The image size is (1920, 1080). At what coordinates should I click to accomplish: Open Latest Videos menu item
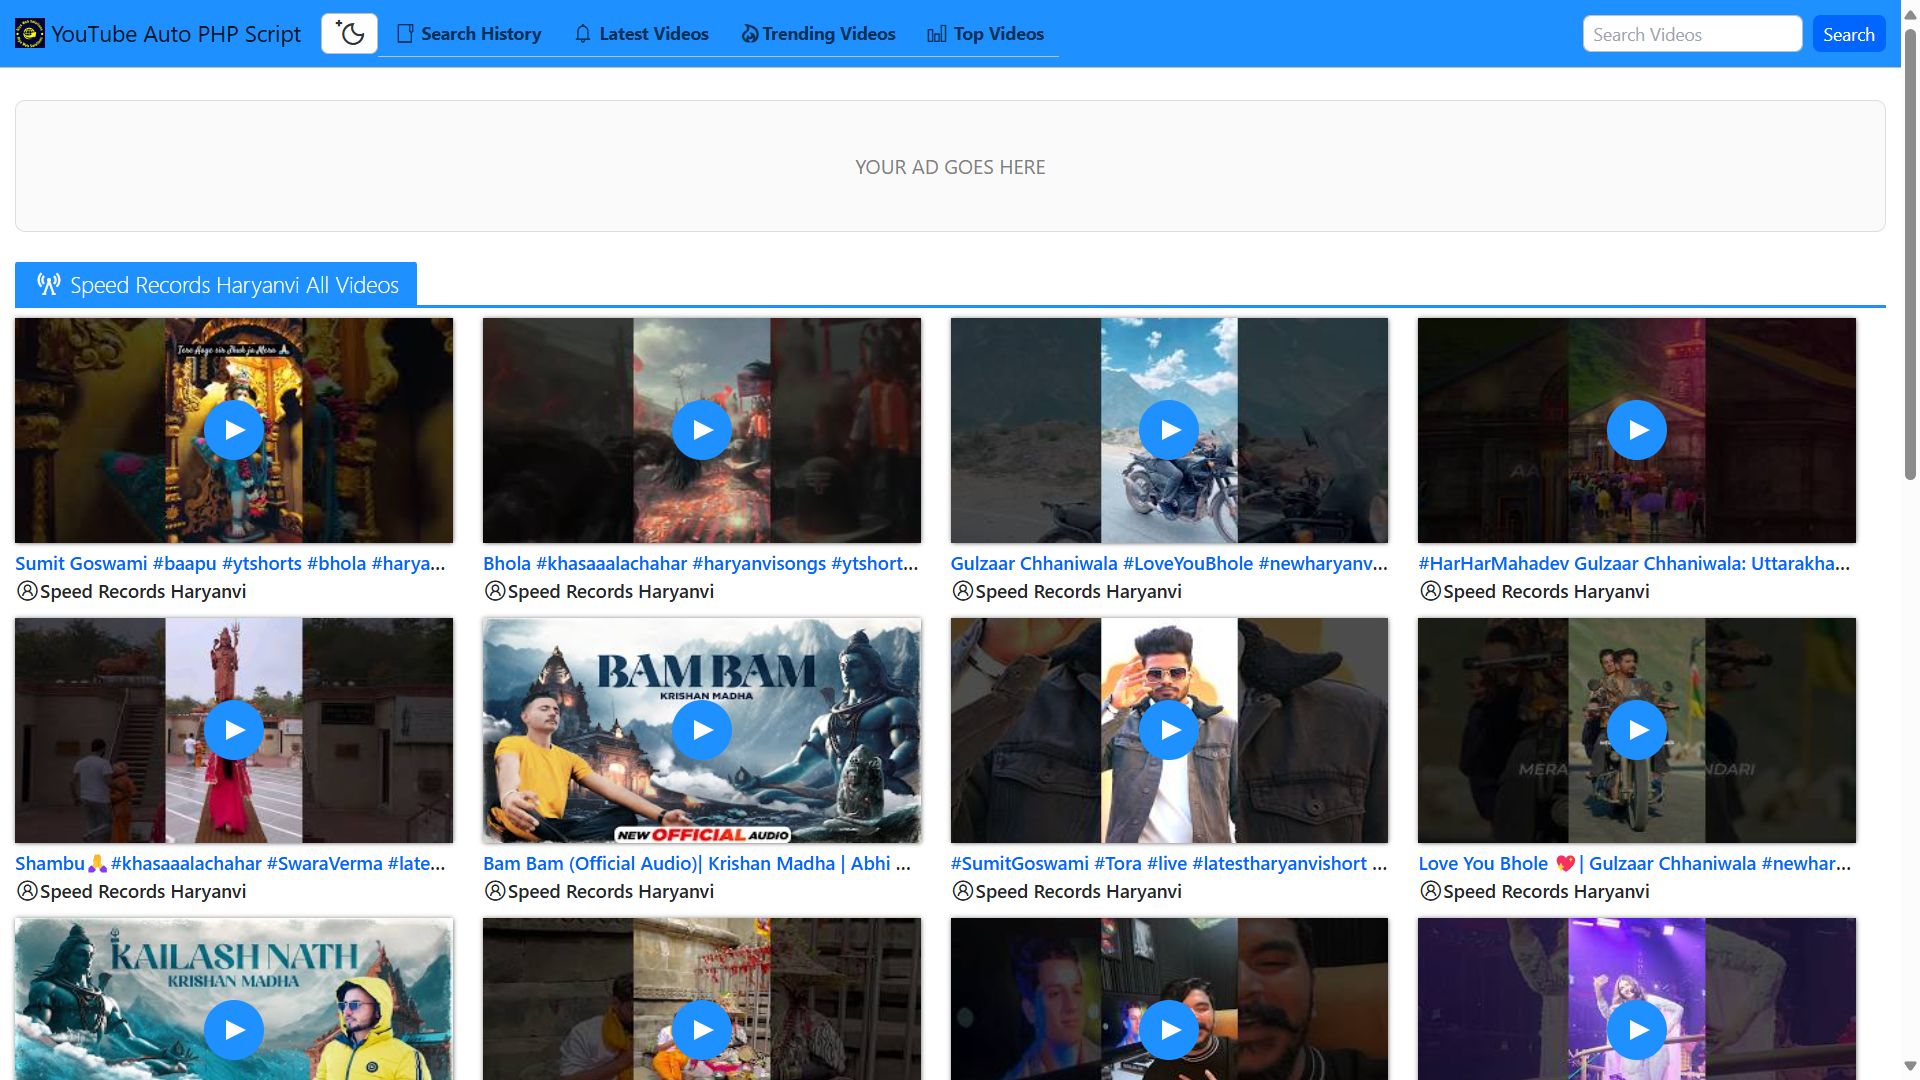(641, 34)
